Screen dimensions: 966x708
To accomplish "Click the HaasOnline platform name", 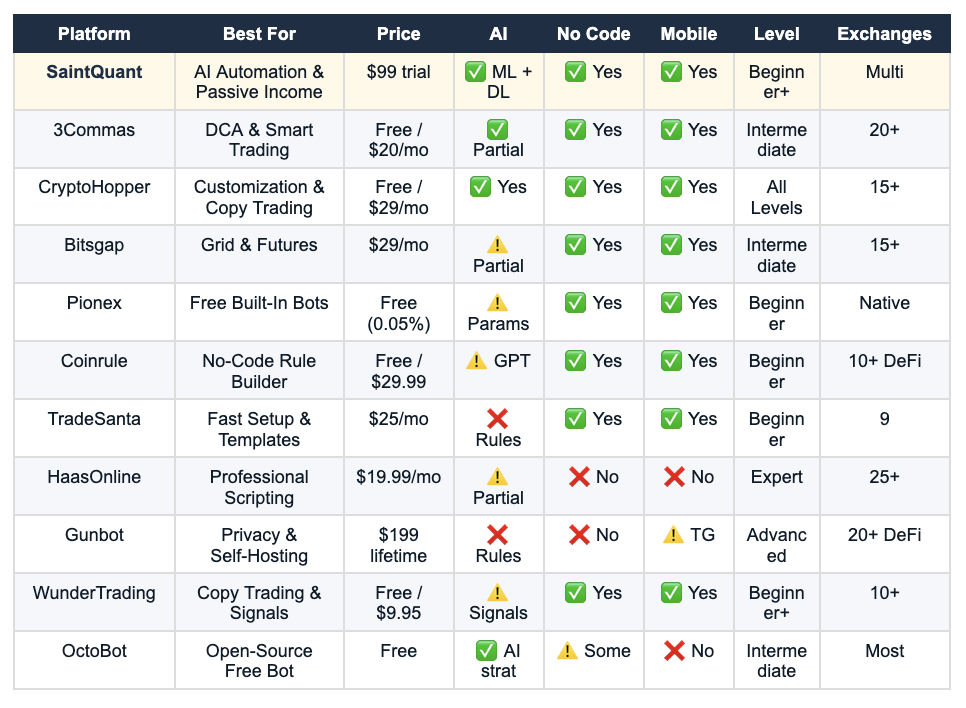I will coord(94,477).
